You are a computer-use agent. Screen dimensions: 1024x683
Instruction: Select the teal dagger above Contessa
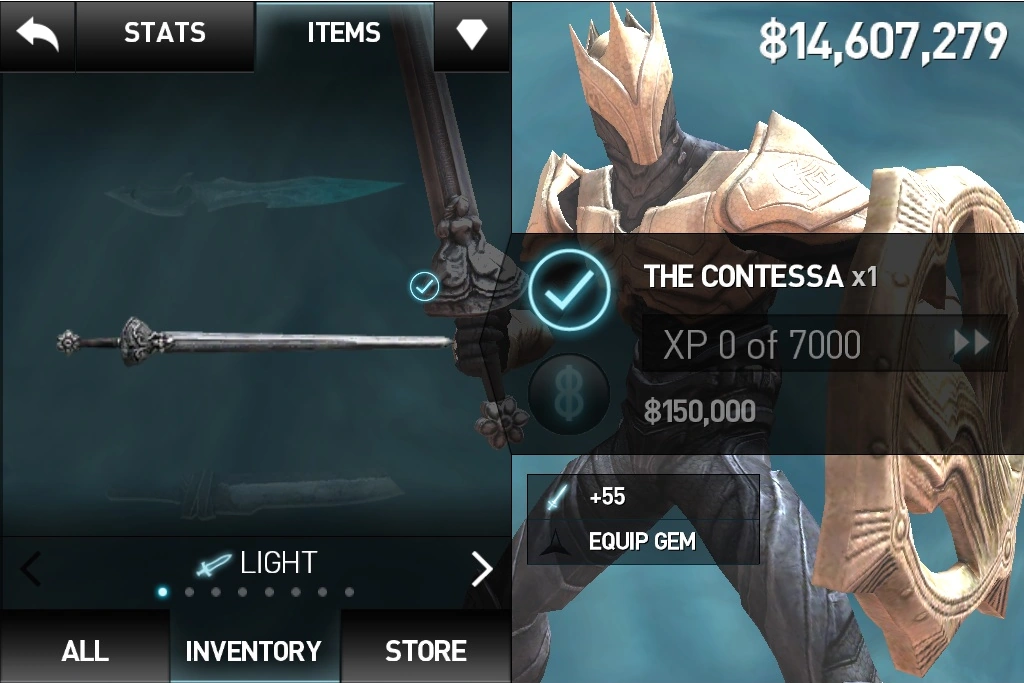[255, 192]
